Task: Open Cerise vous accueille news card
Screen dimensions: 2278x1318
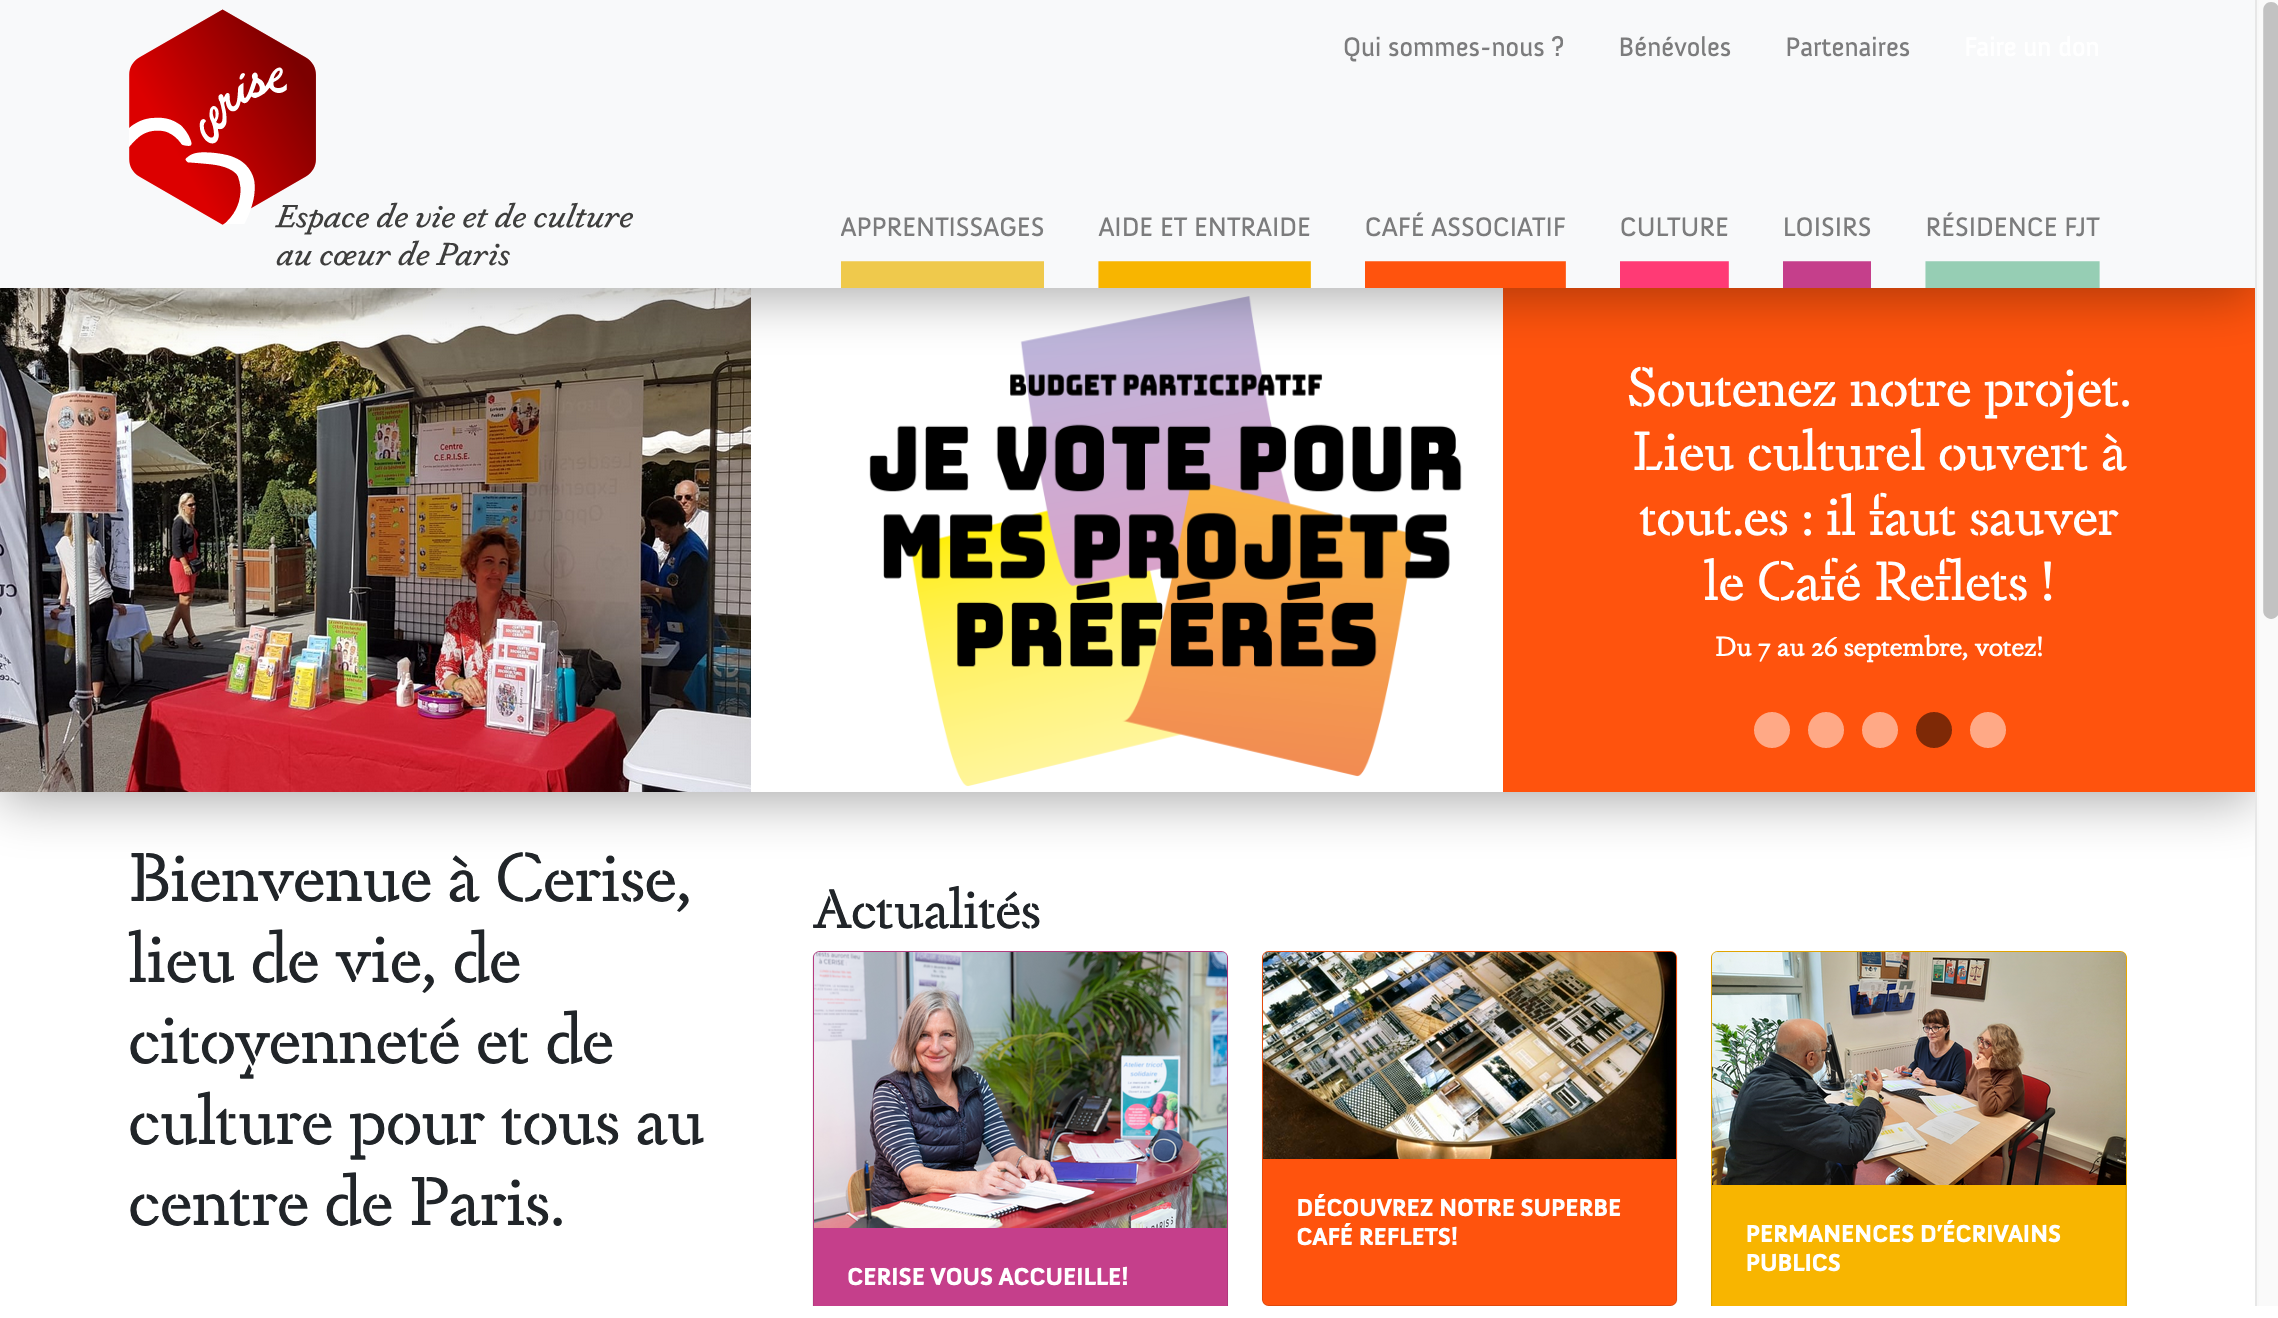Action: pos(1020,1128)
